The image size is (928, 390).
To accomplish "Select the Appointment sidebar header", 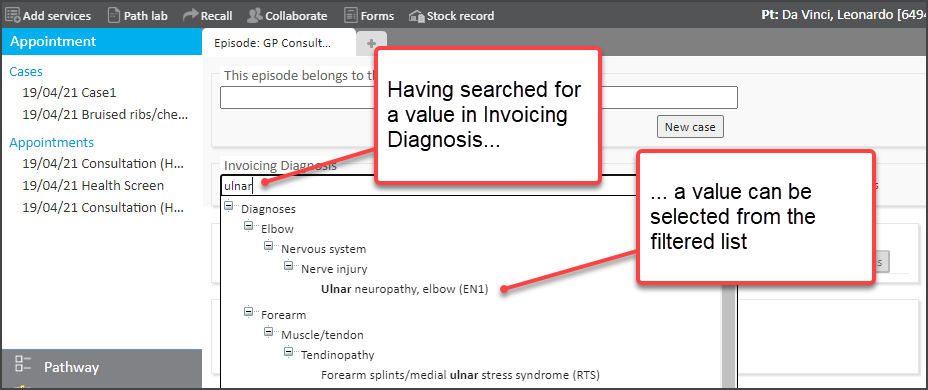I will coord(101,41).
